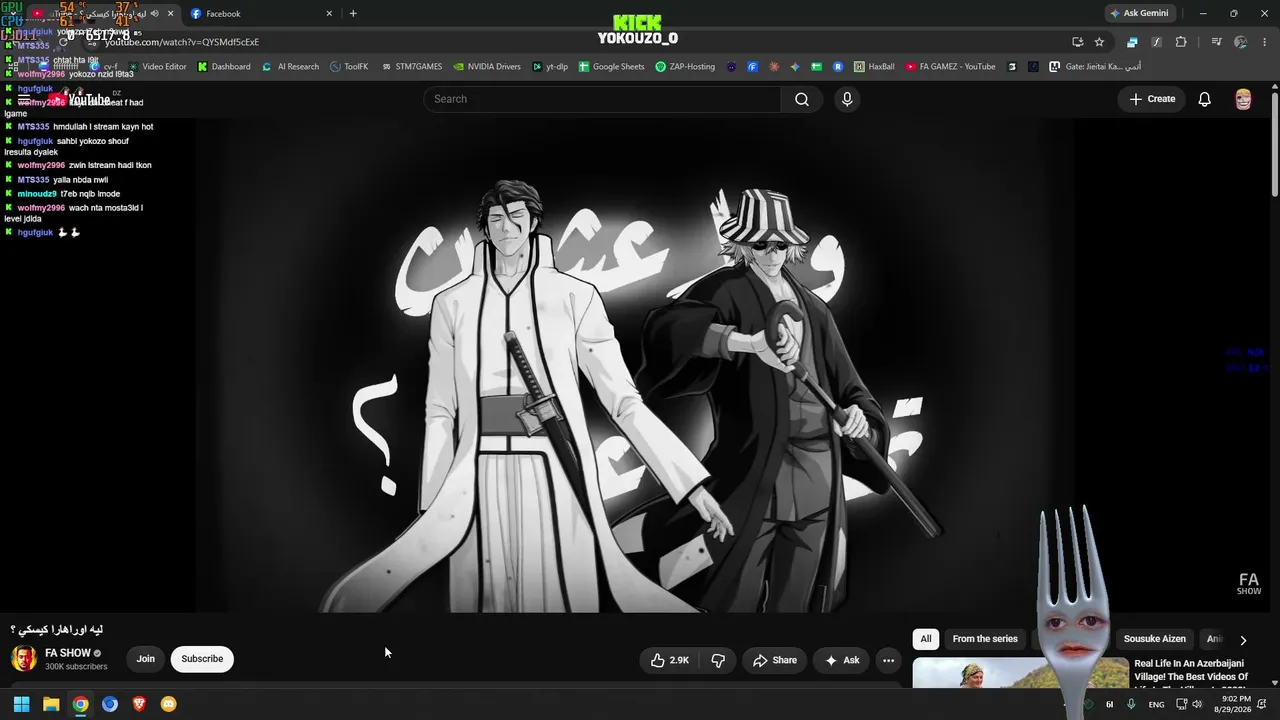Open the Azerbaijani Village video thumbnail
The width and height of the screenshot is (1280, 720).
pos(1020,673)
